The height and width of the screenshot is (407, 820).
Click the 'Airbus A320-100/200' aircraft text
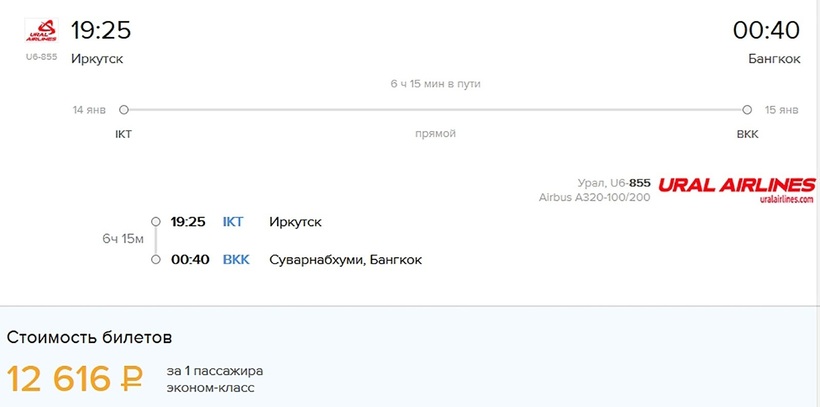[x=594, y=198]
